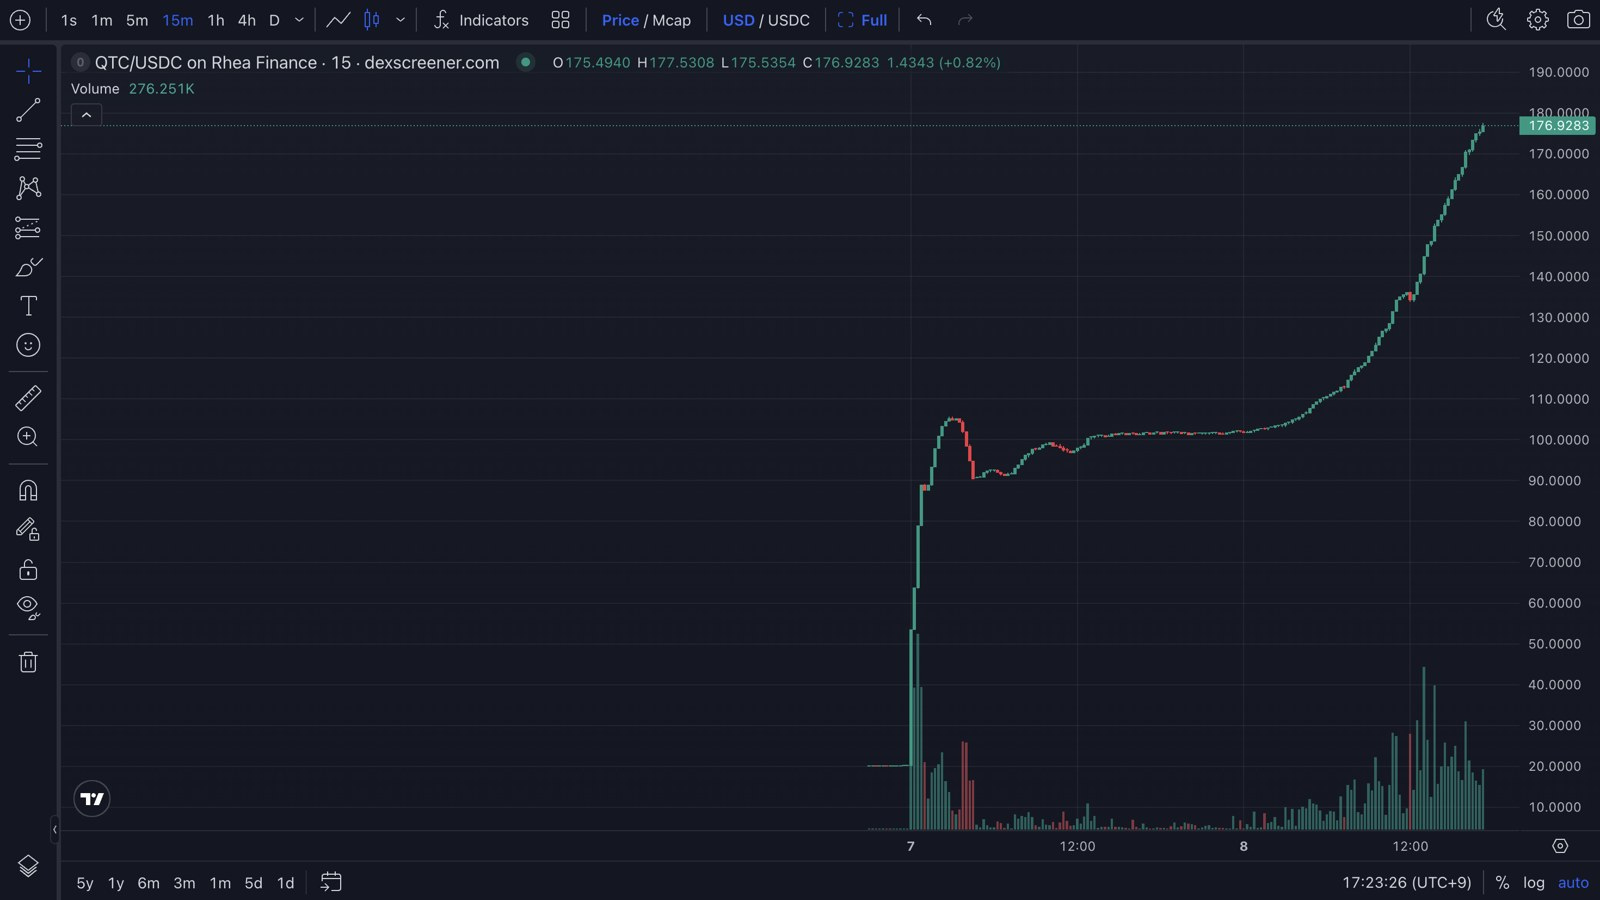
Task: Open the object tree layers panel
Action: (x=28, y=866)
